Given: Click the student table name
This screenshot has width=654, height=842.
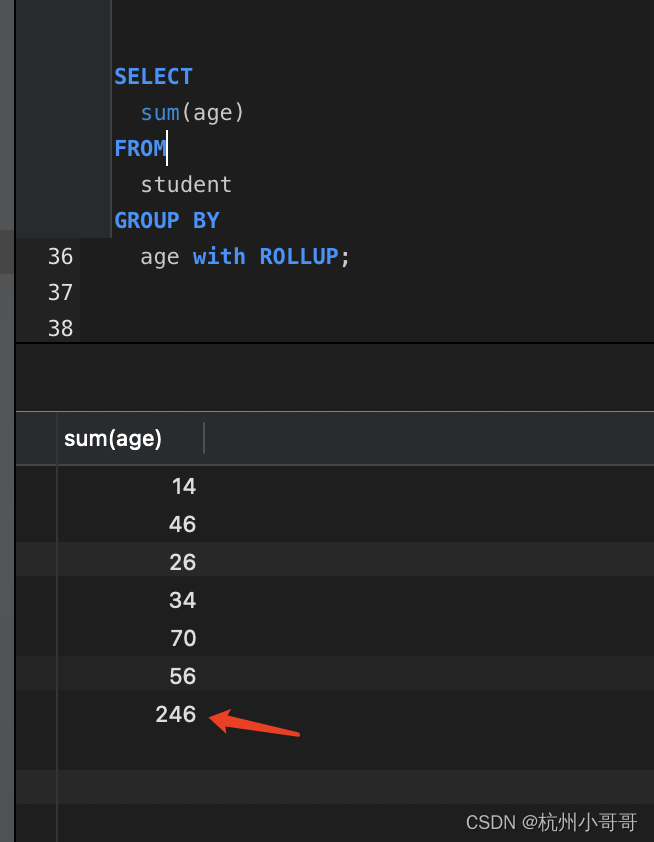Looking at the screenshot, I should coord(186,184).
